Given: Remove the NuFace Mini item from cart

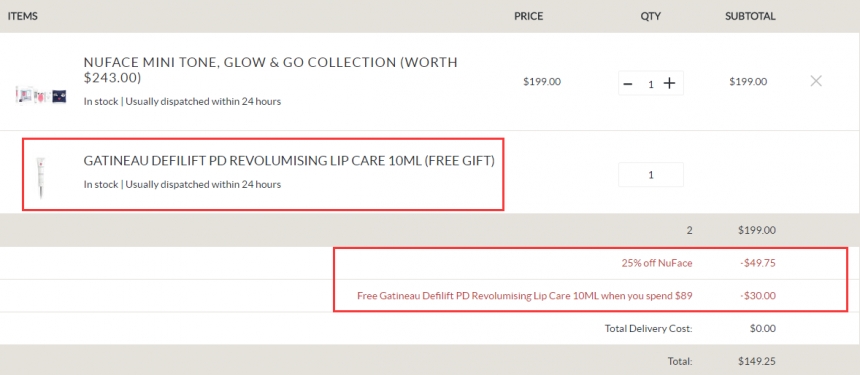Looking at the screenshot, I should [x=816, y=81].
